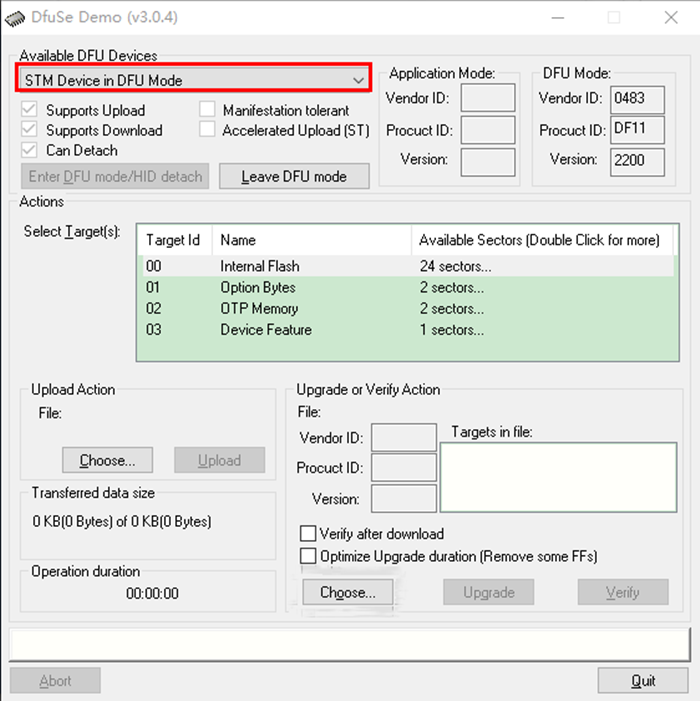Click the Application Mode Procuct ID field
Viewport: 700px width, 701px height.
488,130
